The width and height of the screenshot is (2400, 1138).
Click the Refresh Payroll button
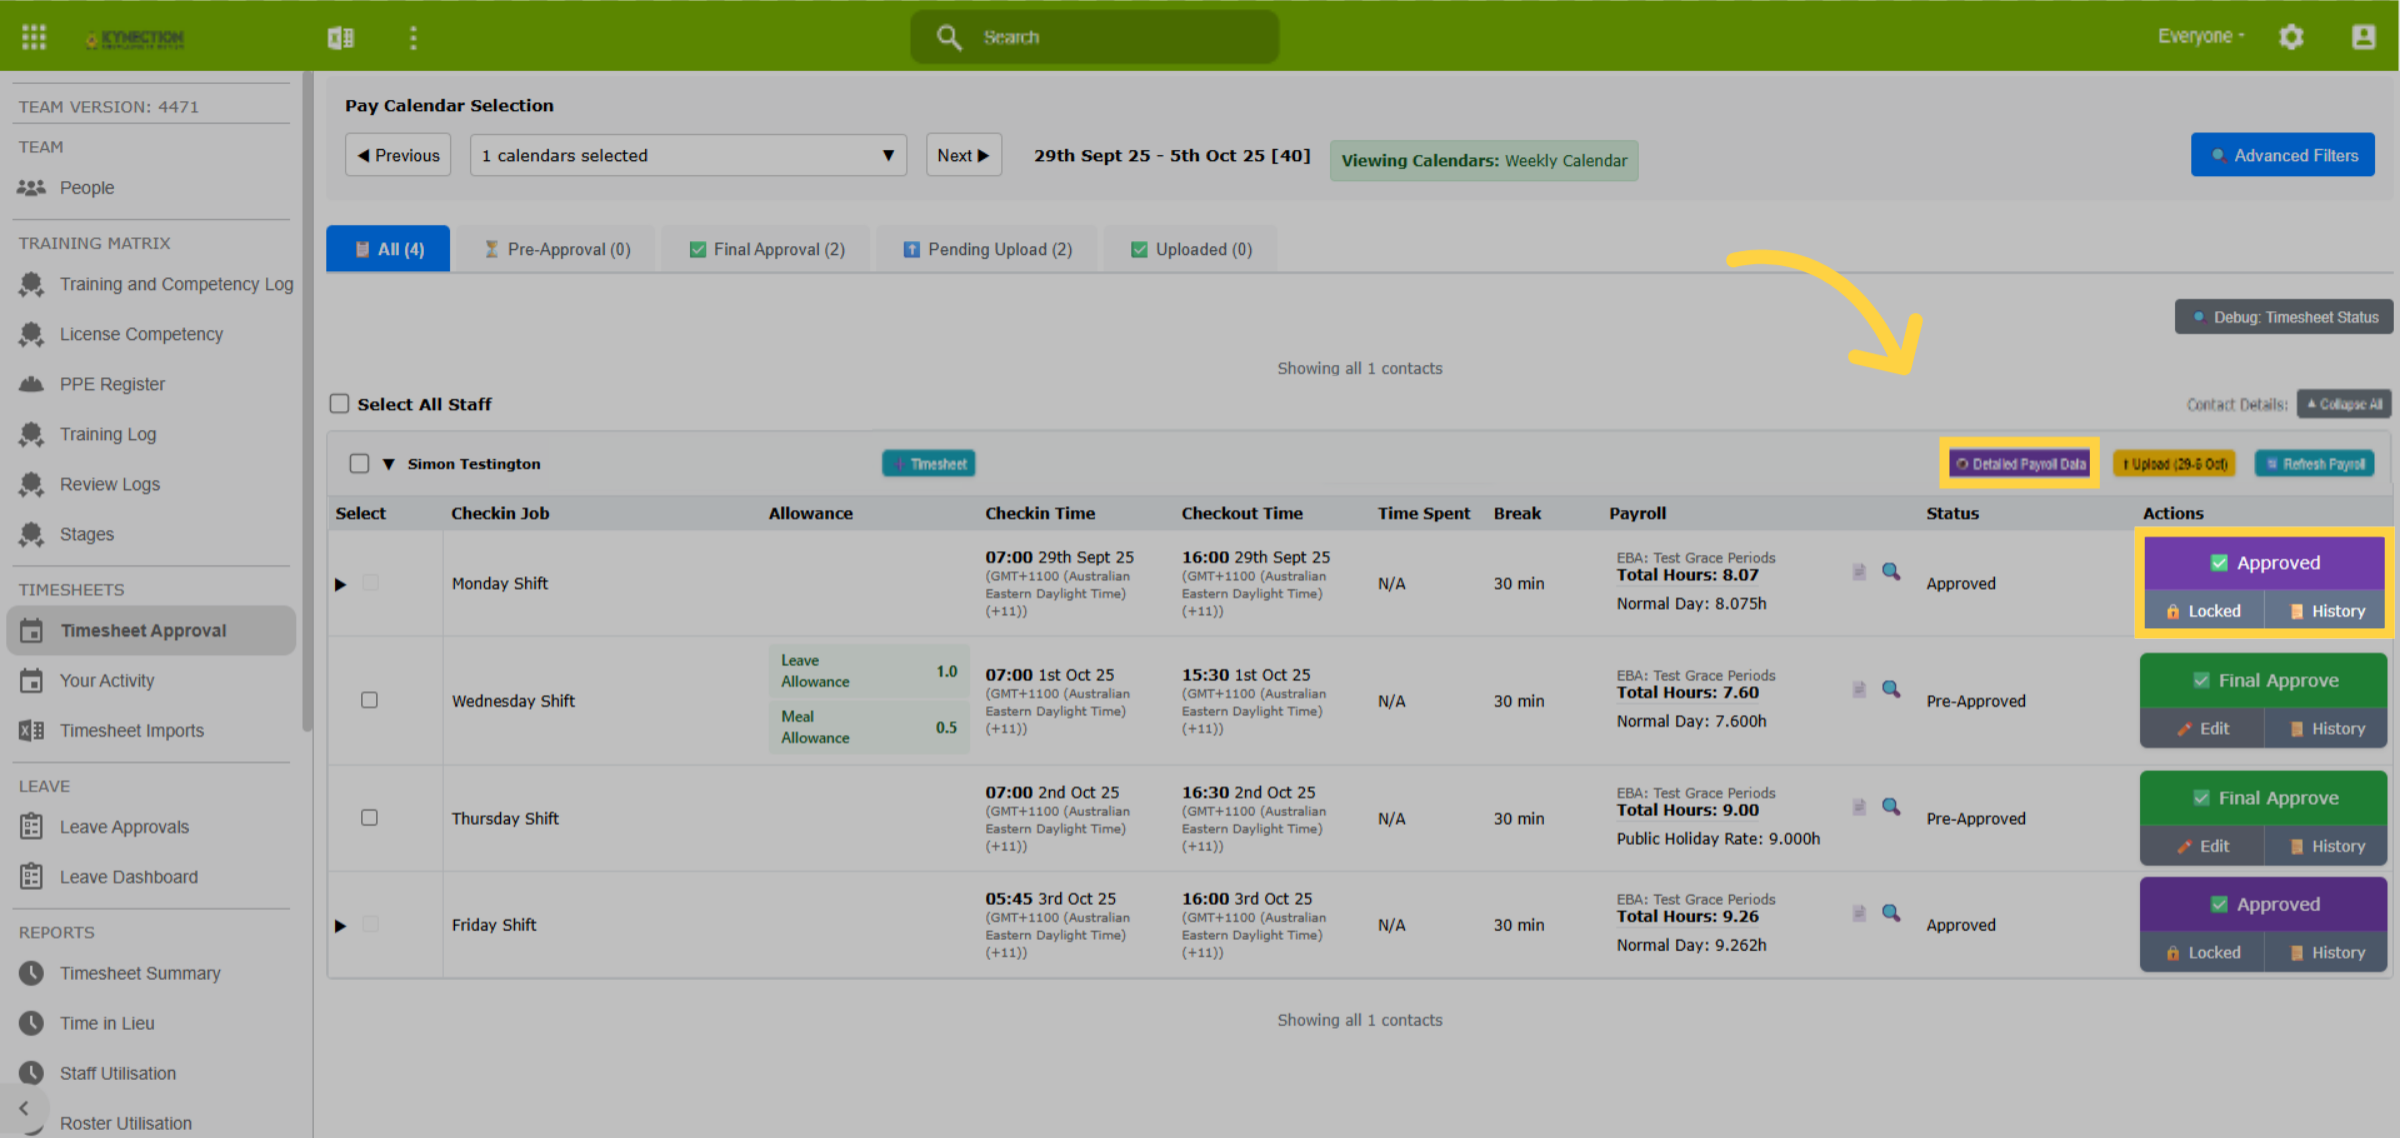2315,464
